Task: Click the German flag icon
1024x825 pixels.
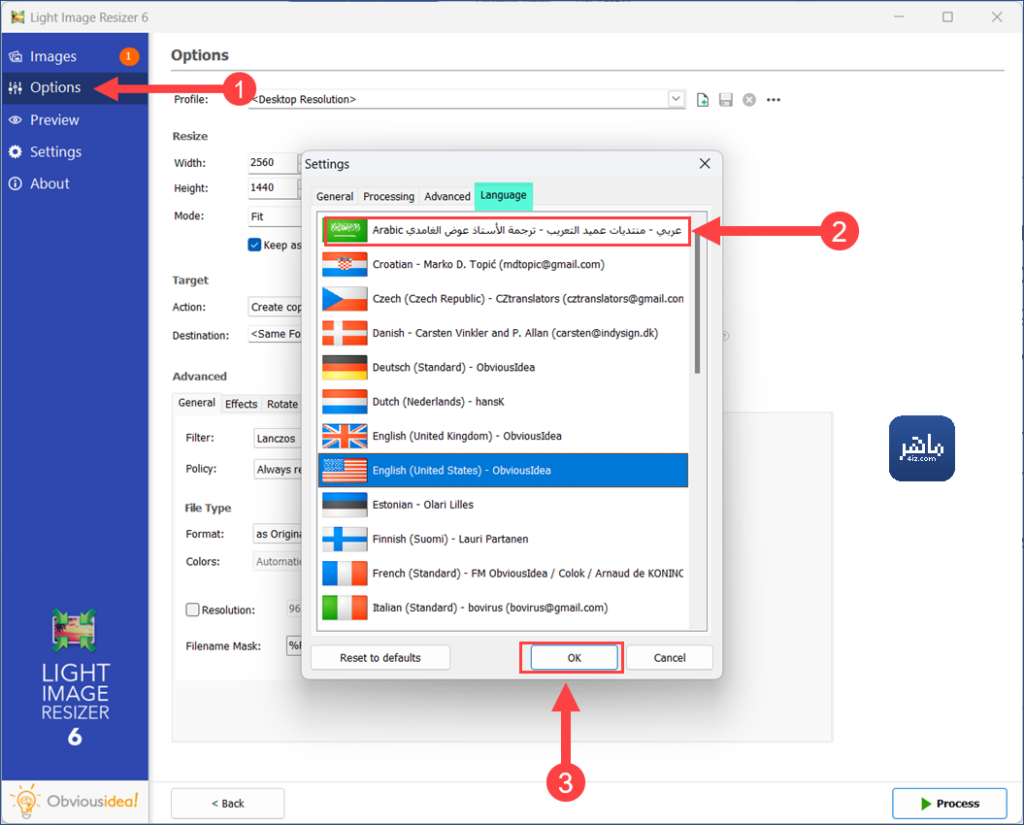Action: click(345, 367)
